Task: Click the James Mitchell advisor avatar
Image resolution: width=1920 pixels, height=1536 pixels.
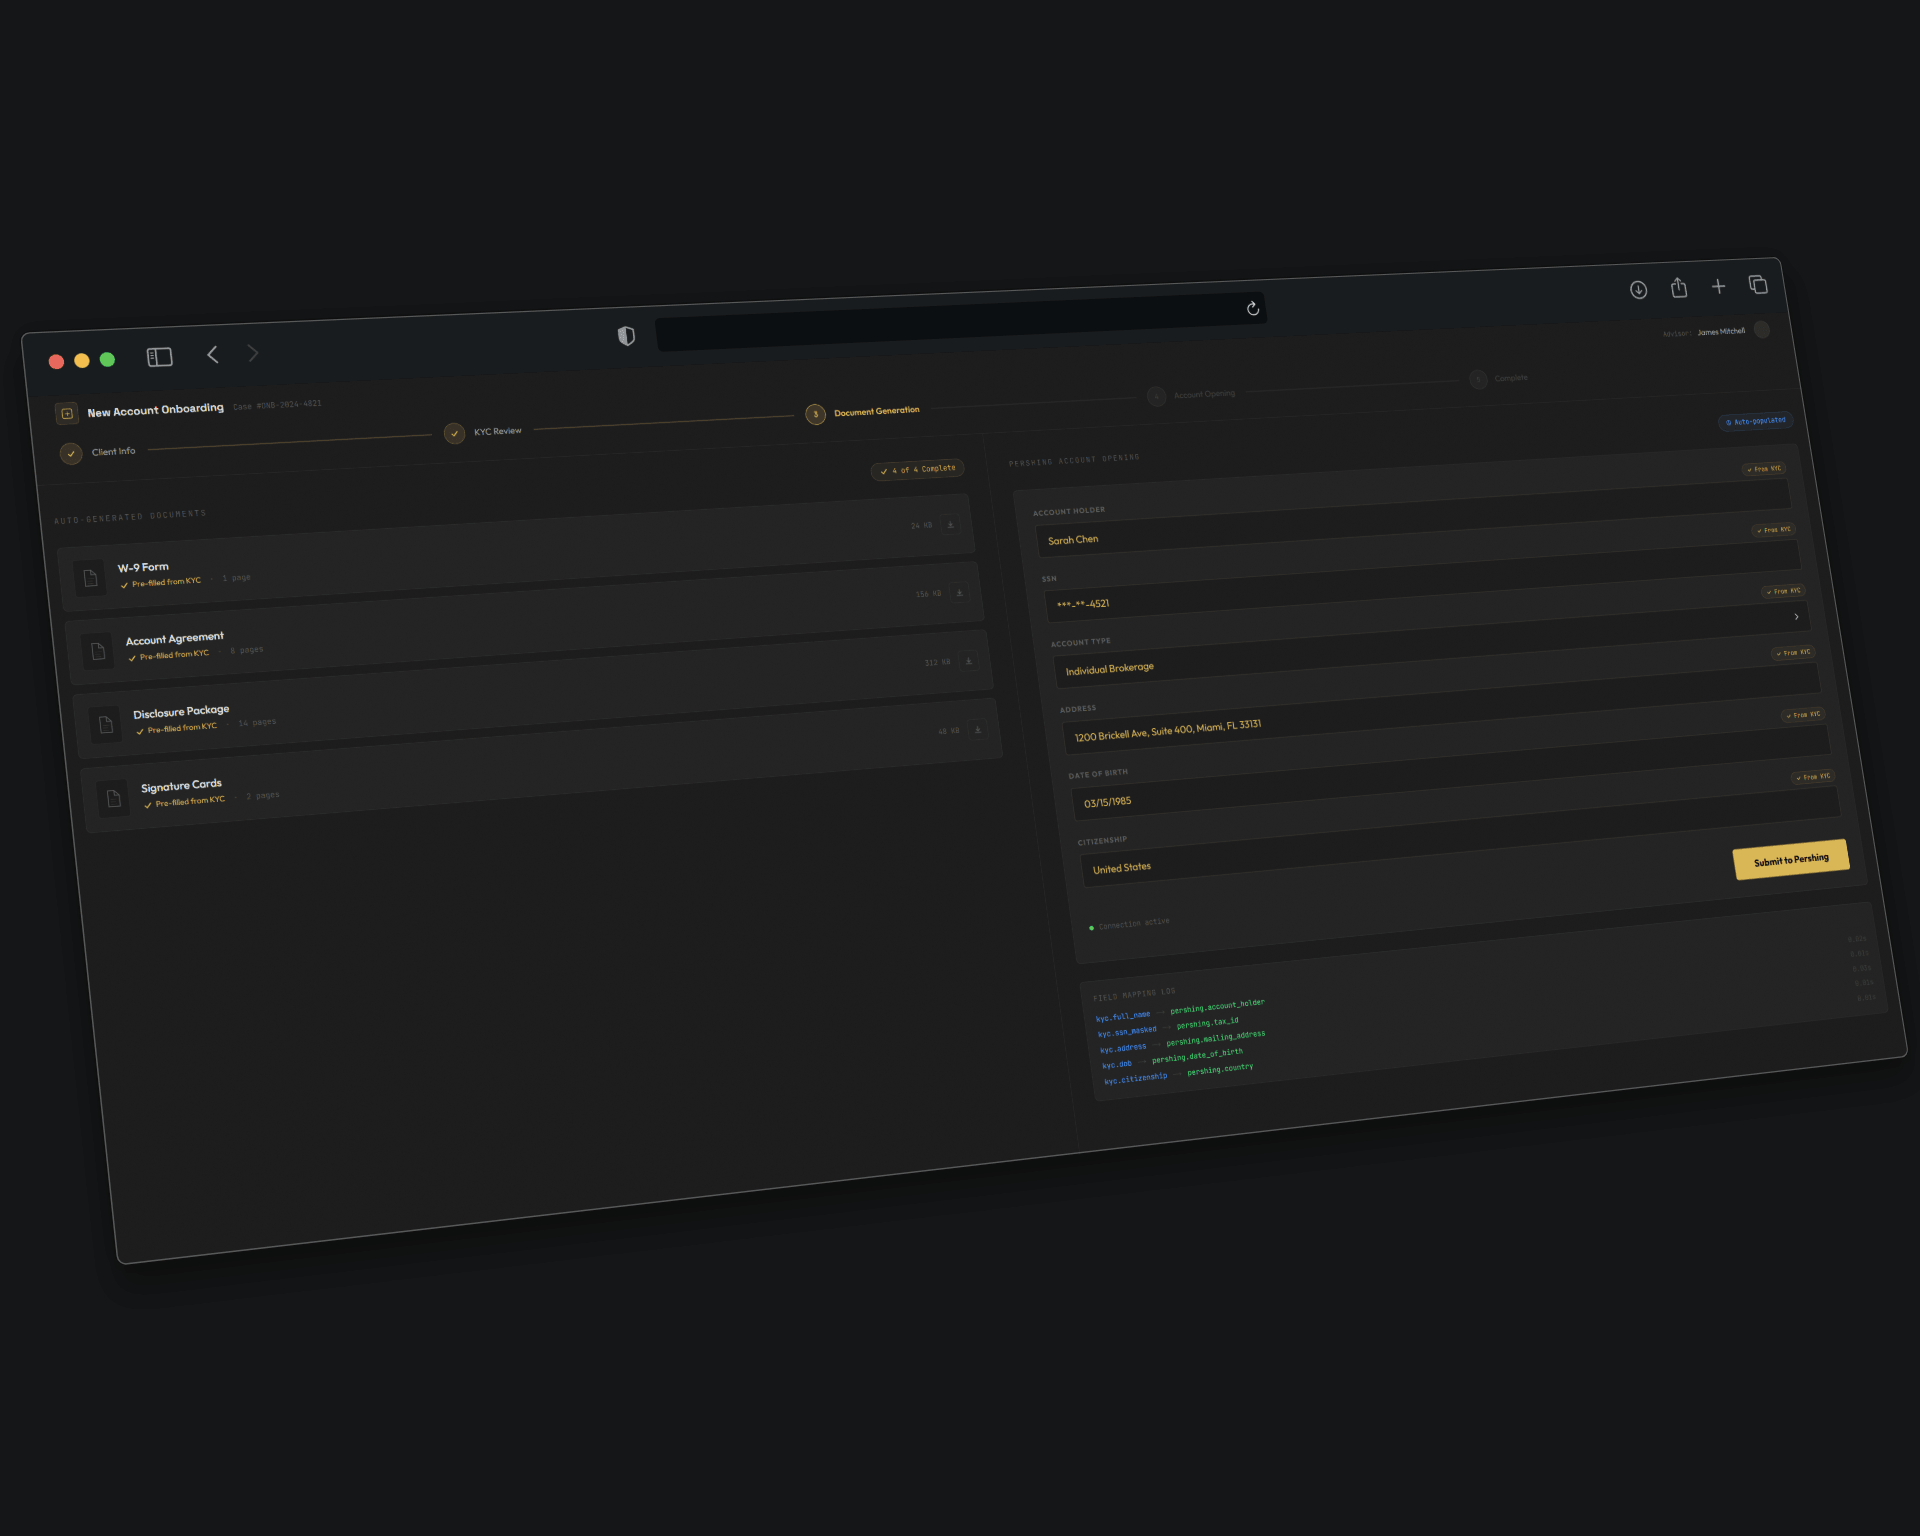Action: tap(1762, 330)
